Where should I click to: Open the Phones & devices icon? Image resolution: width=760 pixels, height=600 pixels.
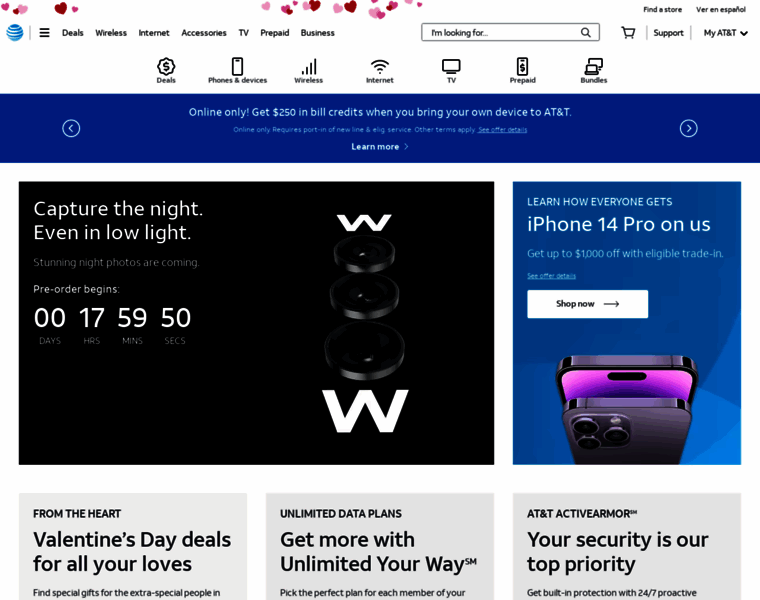click(237, 66)
